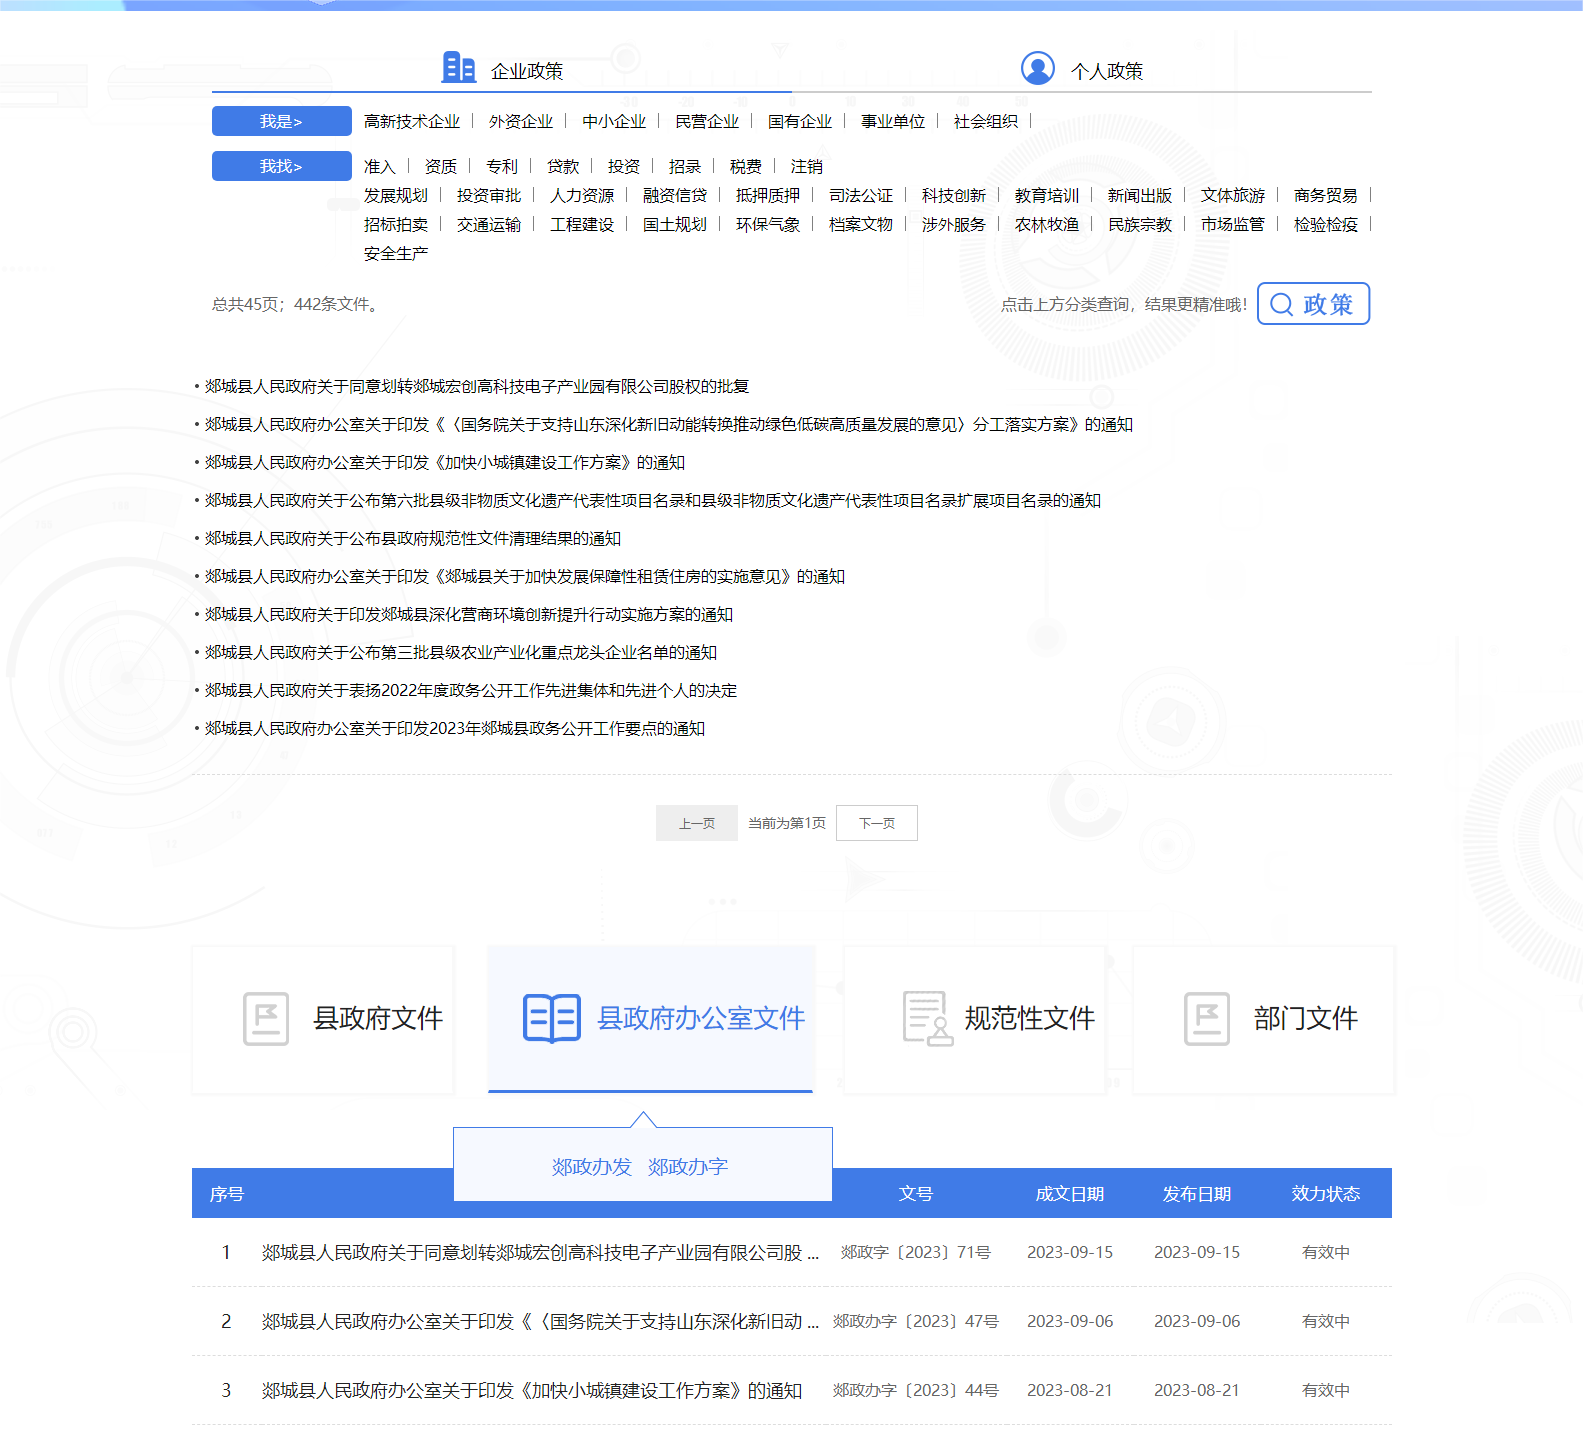Click the 我是> button
Viewport: 1583px width, 1440px height.
coord(282,121)
